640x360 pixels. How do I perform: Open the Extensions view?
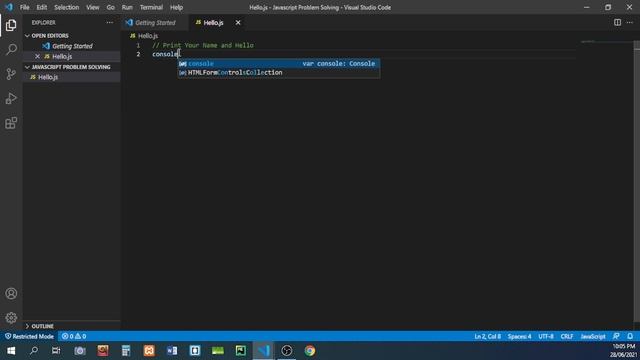[x=11, y=123]
